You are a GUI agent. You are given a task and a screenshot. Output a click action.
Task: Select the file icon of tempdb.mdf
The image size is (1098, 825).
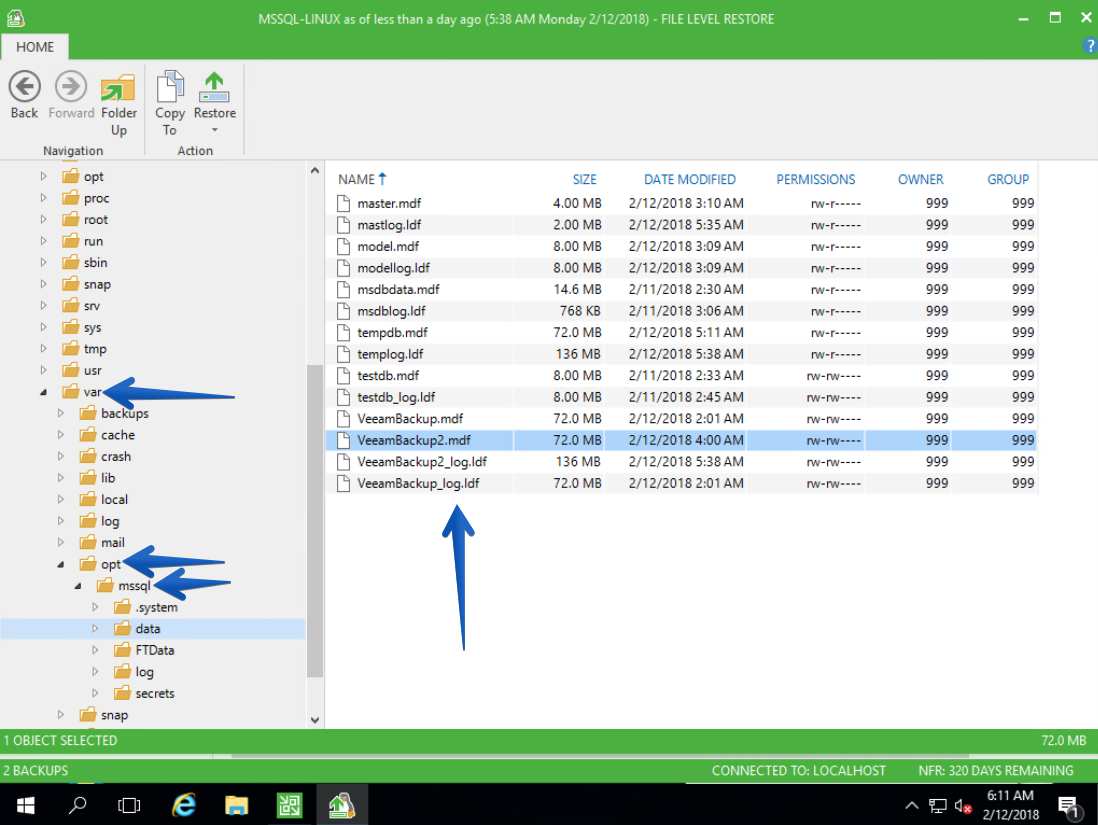(343, 333)
